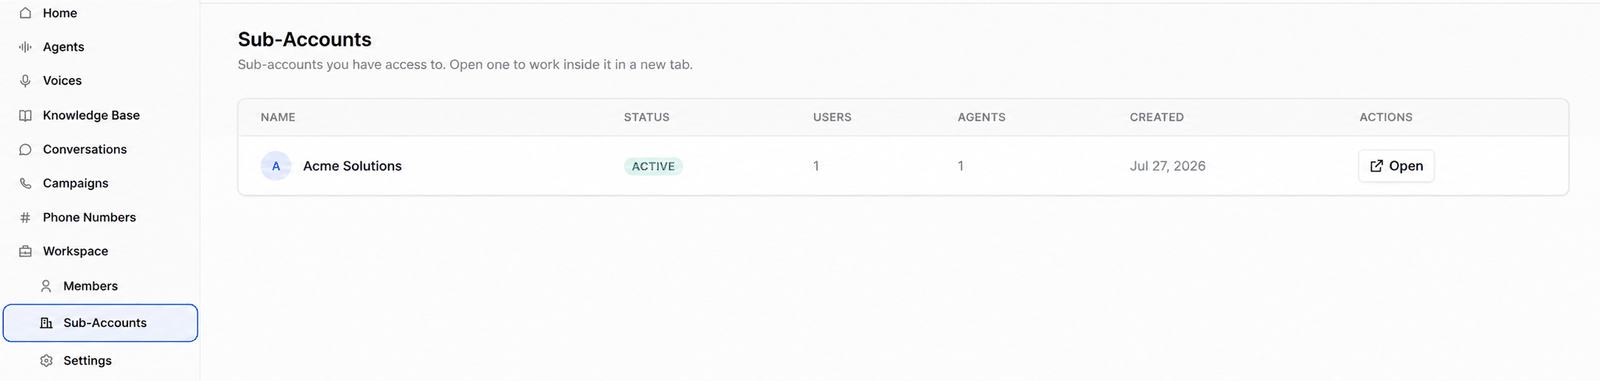The width and height of the screenshot is (1600, 381).
Task: Click the Conversations chat bubble icon
Action: [26, 149]
